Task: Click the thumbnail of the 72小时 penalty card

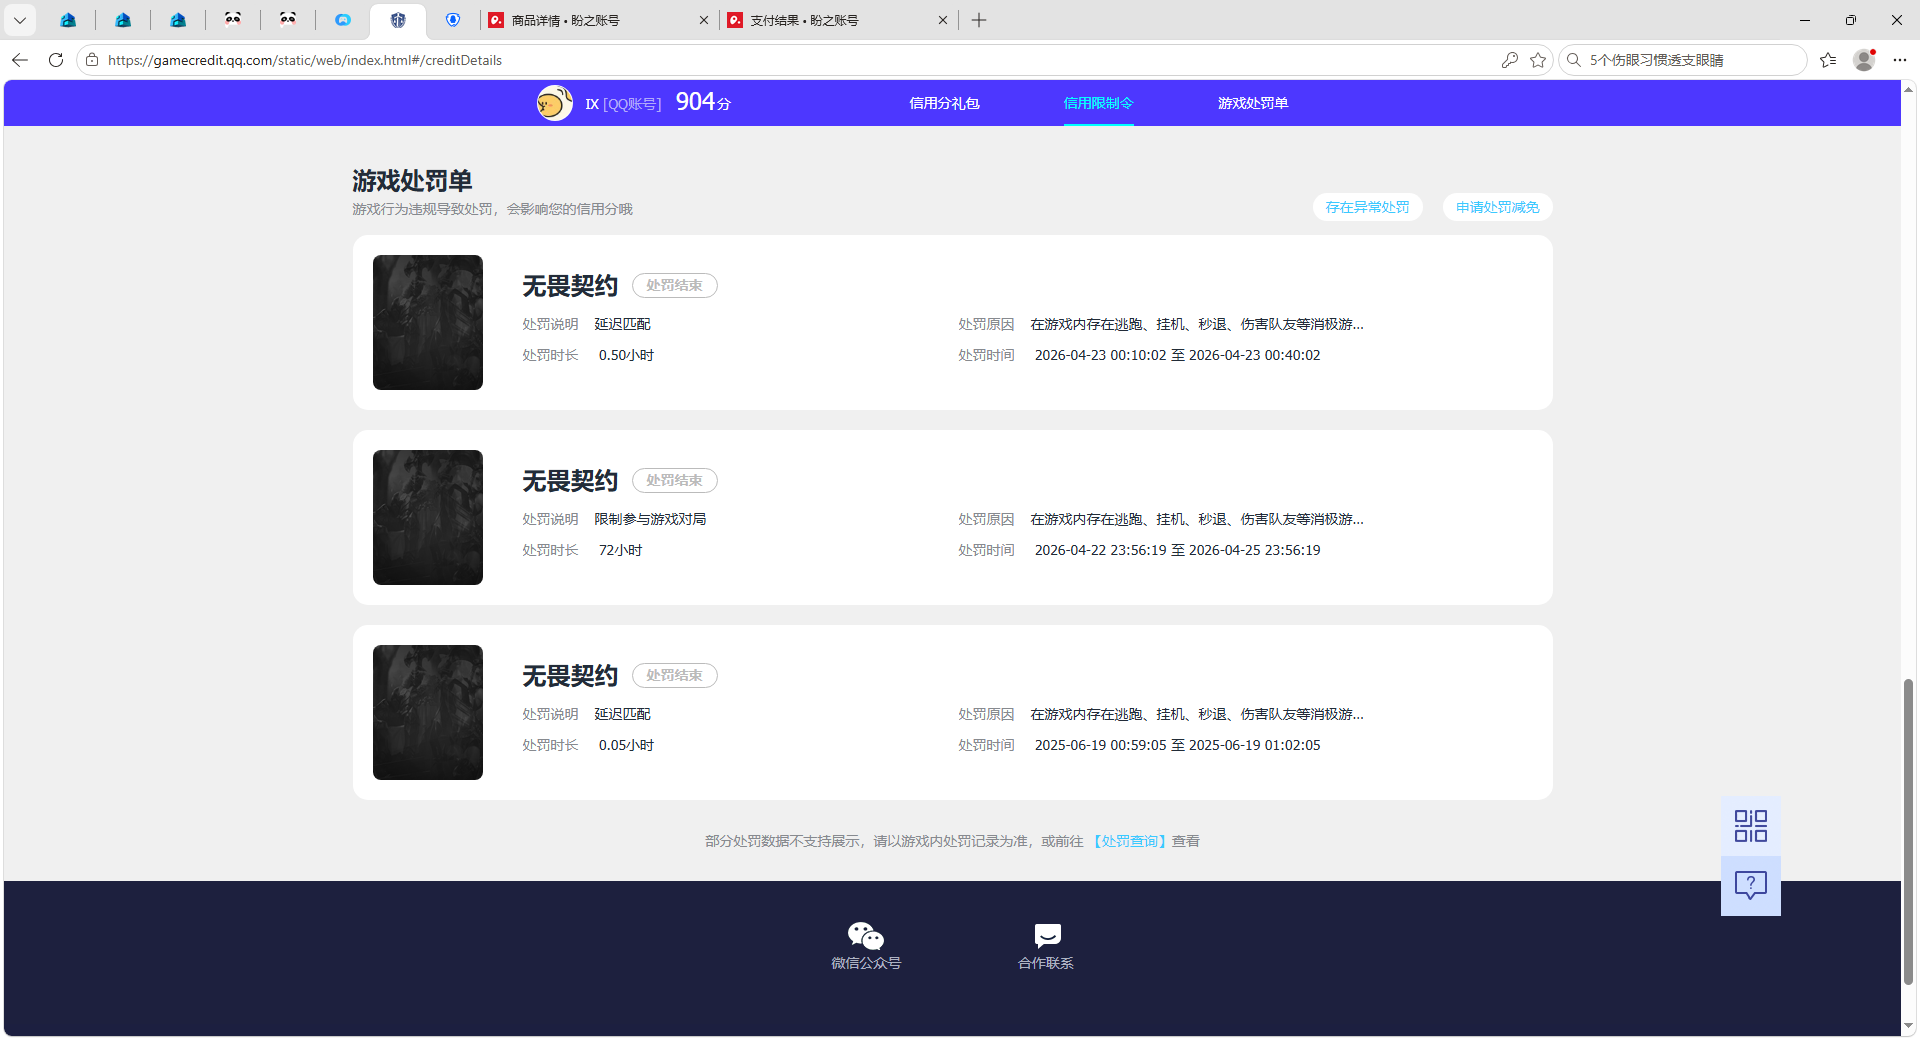Action: (x=428, y=517)
